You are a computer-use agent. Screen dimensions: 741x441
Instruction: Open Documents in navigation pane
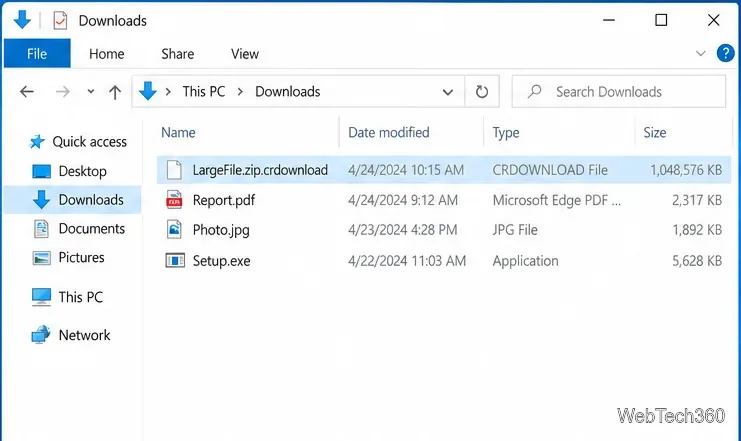pyautogui.click(x=92, y=228)
